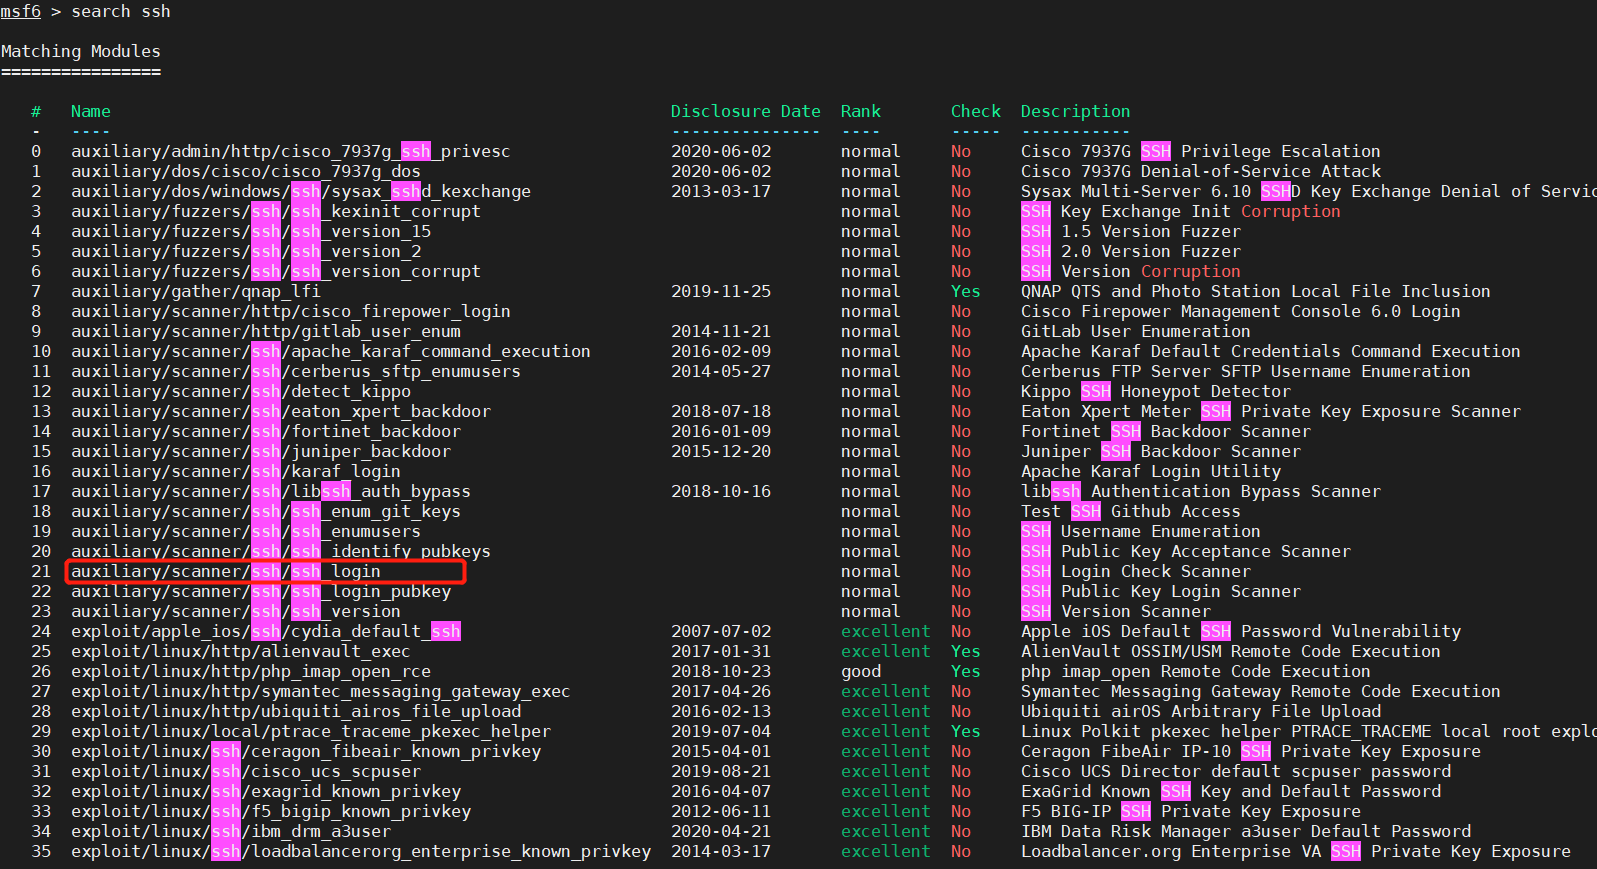Click module auxiliary/gather/qnap_lfi
1597x869 pixels.
pyautogui.click(x=196, y=291)
